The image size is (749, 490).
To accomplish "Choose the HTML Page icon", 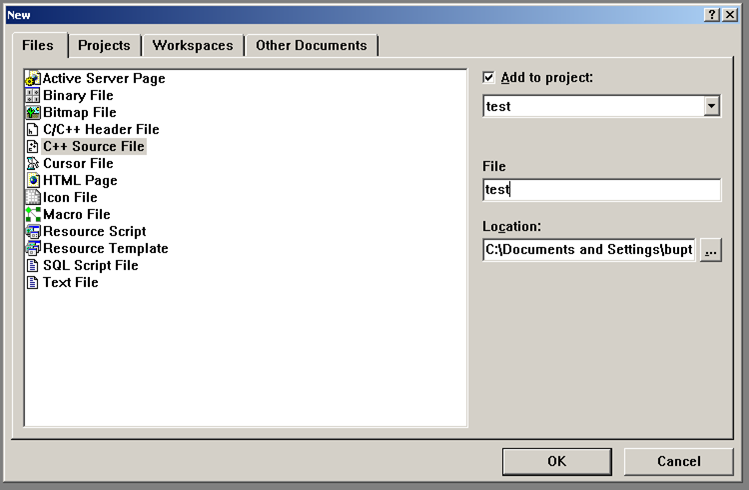I will pos(33,181).
